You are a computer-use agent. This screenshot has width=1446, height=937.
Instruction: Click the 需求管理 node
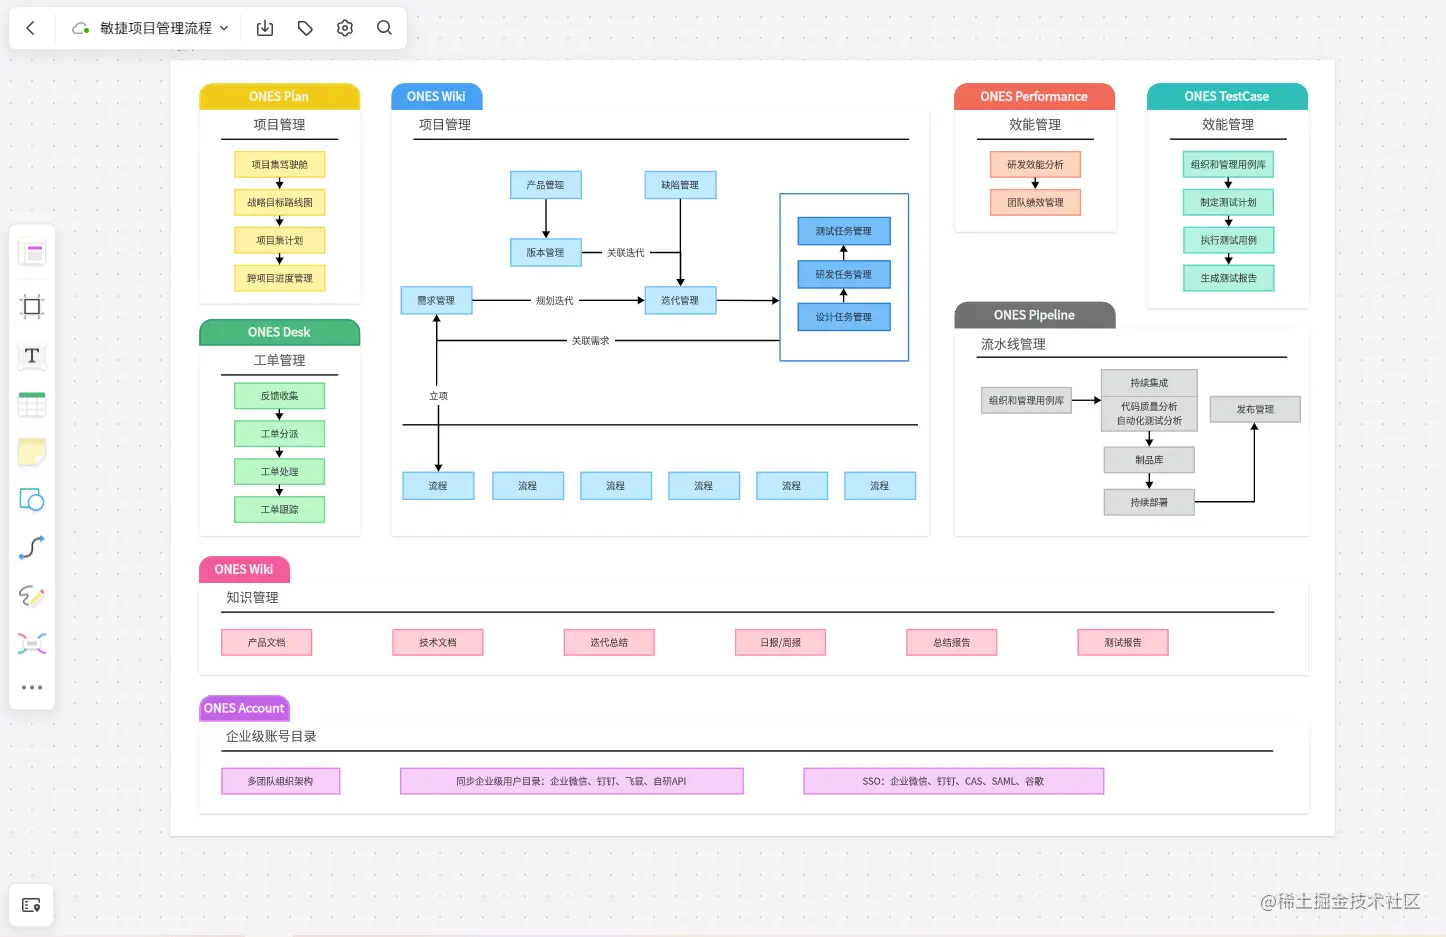click(436, 300)
